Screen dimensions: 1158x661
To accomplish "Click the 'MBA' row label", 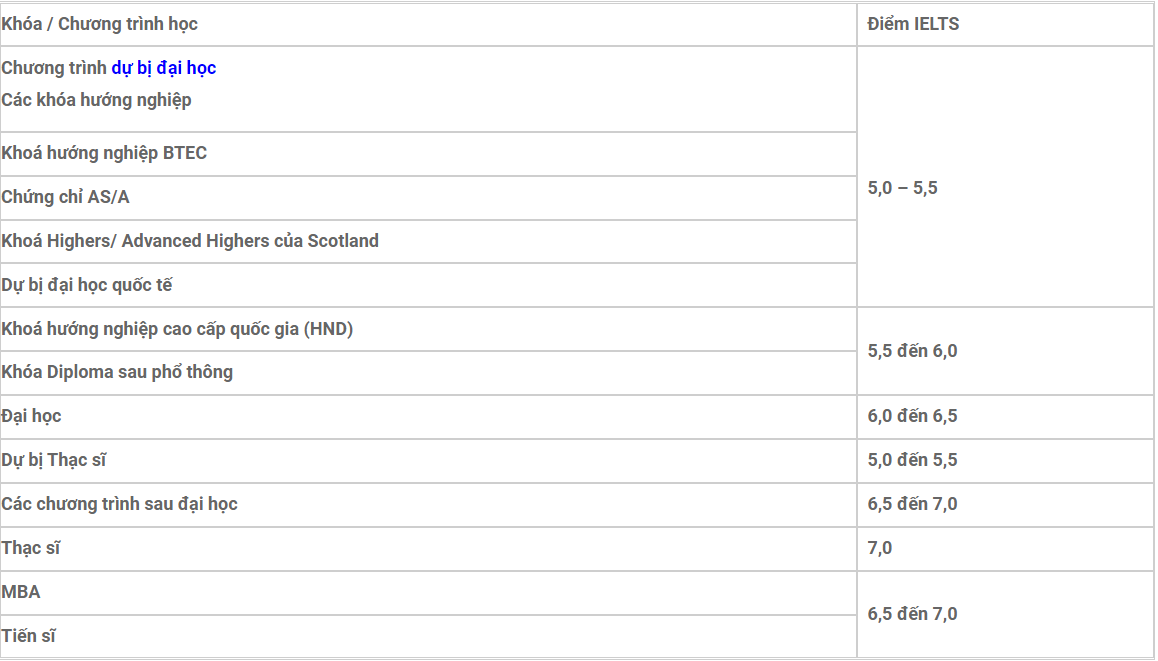I will pos(21,592).
